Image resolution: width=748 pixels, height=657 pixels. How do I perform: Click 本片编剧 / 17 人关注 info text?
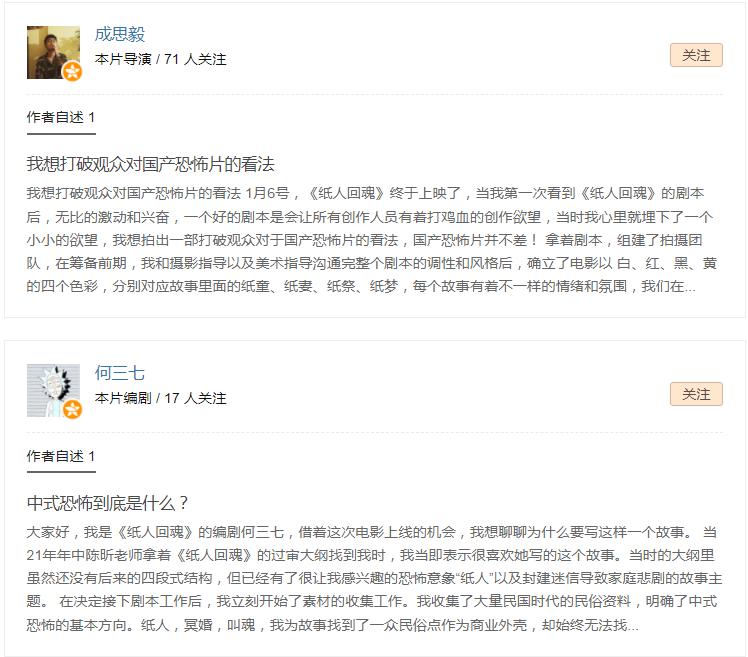pyautogui.click(x=160, y=398)
